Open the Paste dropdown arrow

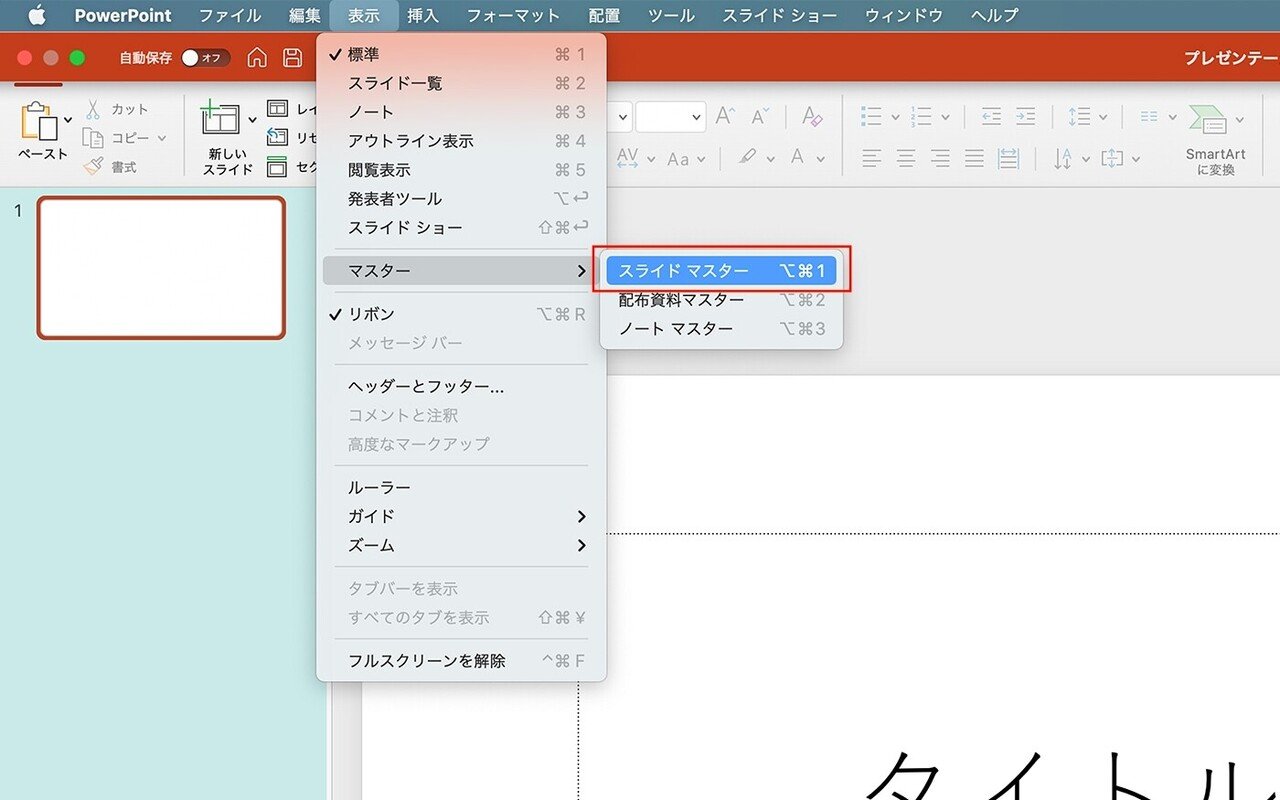pyautogui.click(x=68, y=120)
